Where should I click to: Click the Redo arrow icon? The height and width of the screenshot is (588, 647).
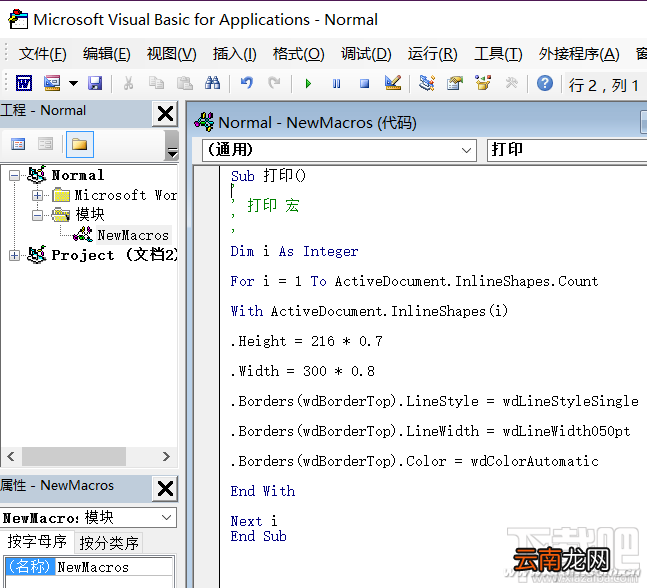274,83
